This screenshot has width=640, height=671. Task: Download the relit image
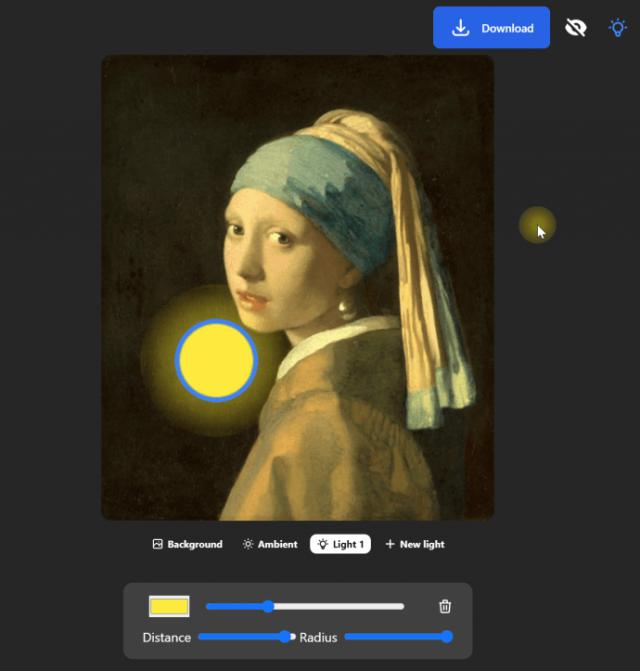[x=491, y=28]
